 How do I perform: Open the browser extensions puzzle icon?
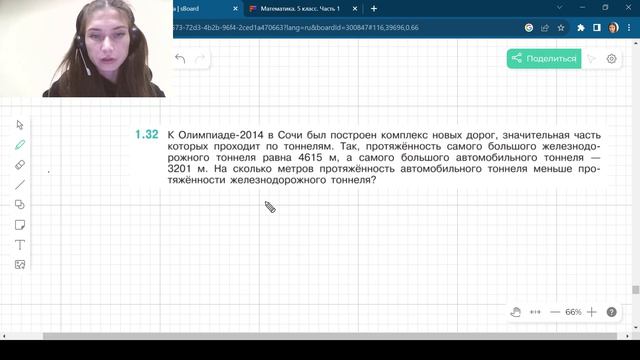pyautogui.click(x=581, y=28)
